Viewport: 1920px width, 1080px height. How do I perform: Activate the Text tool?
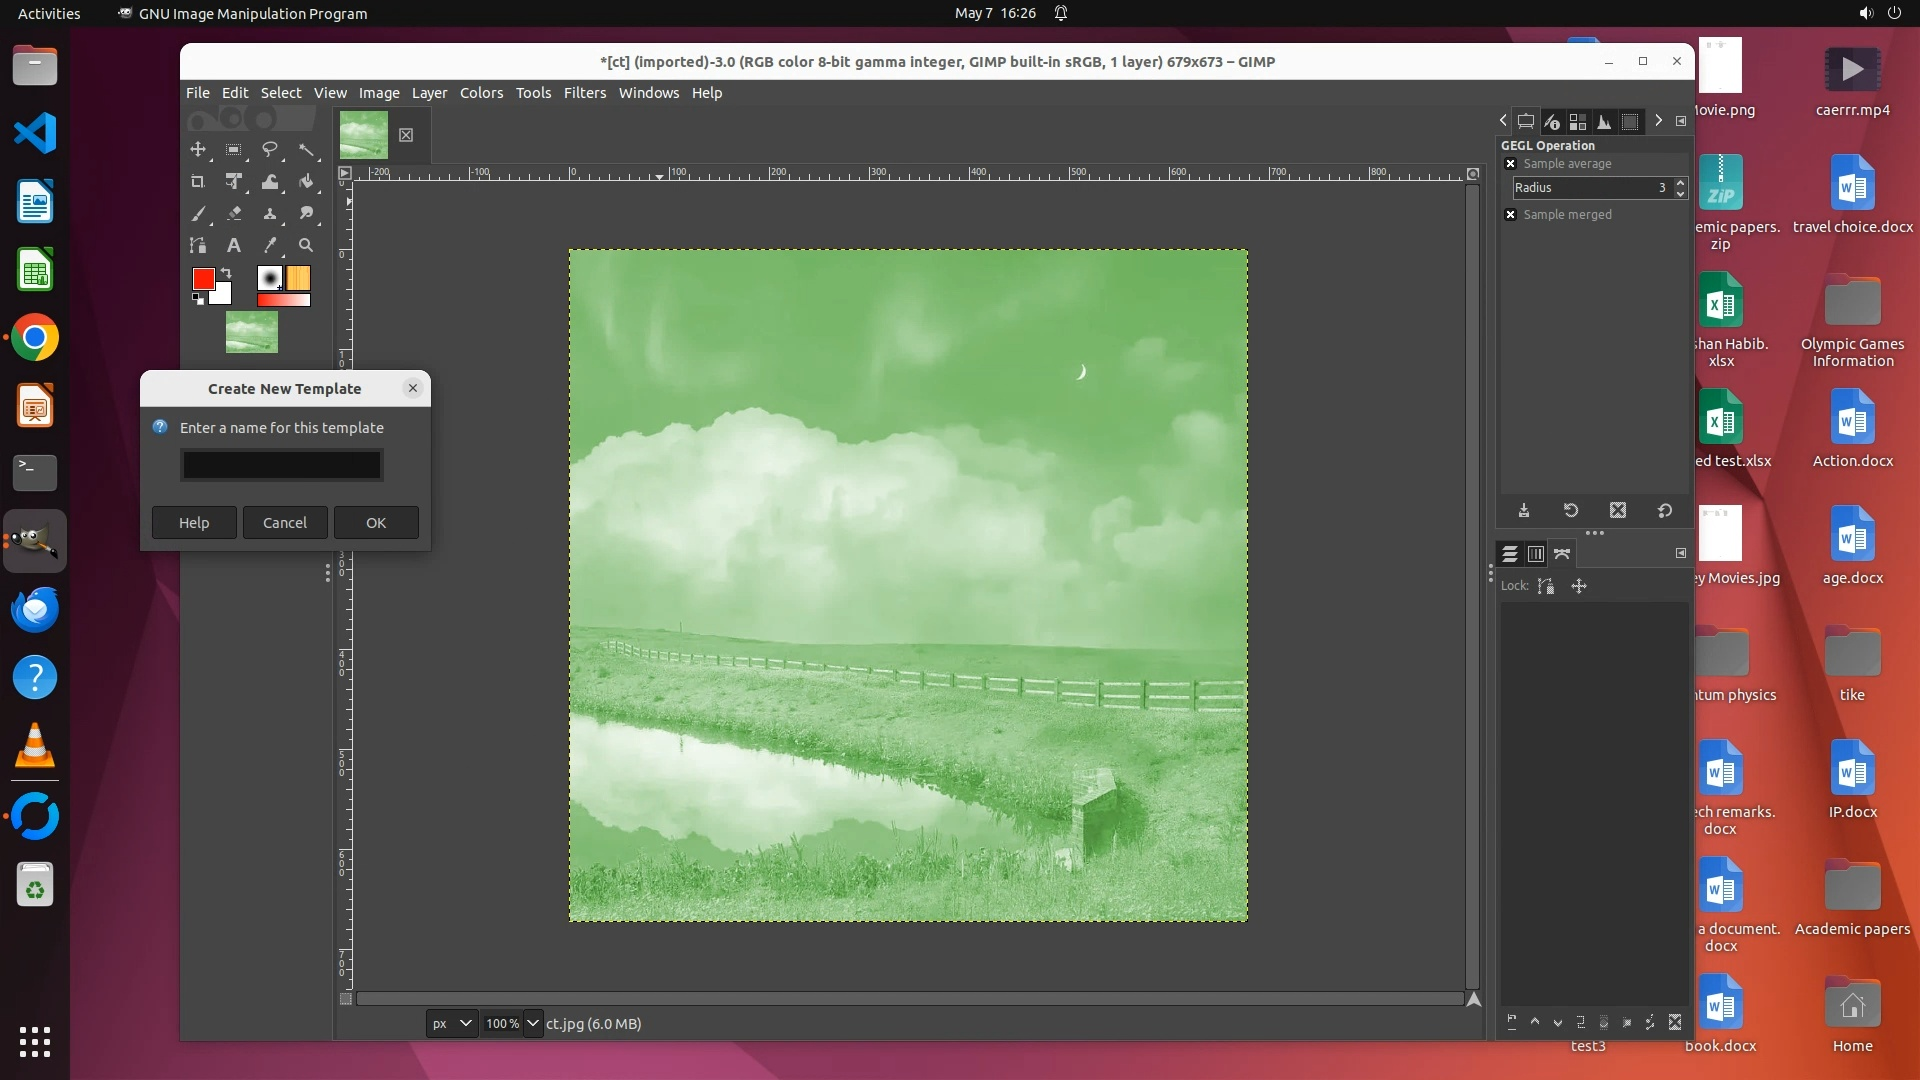tap(234, 245)
